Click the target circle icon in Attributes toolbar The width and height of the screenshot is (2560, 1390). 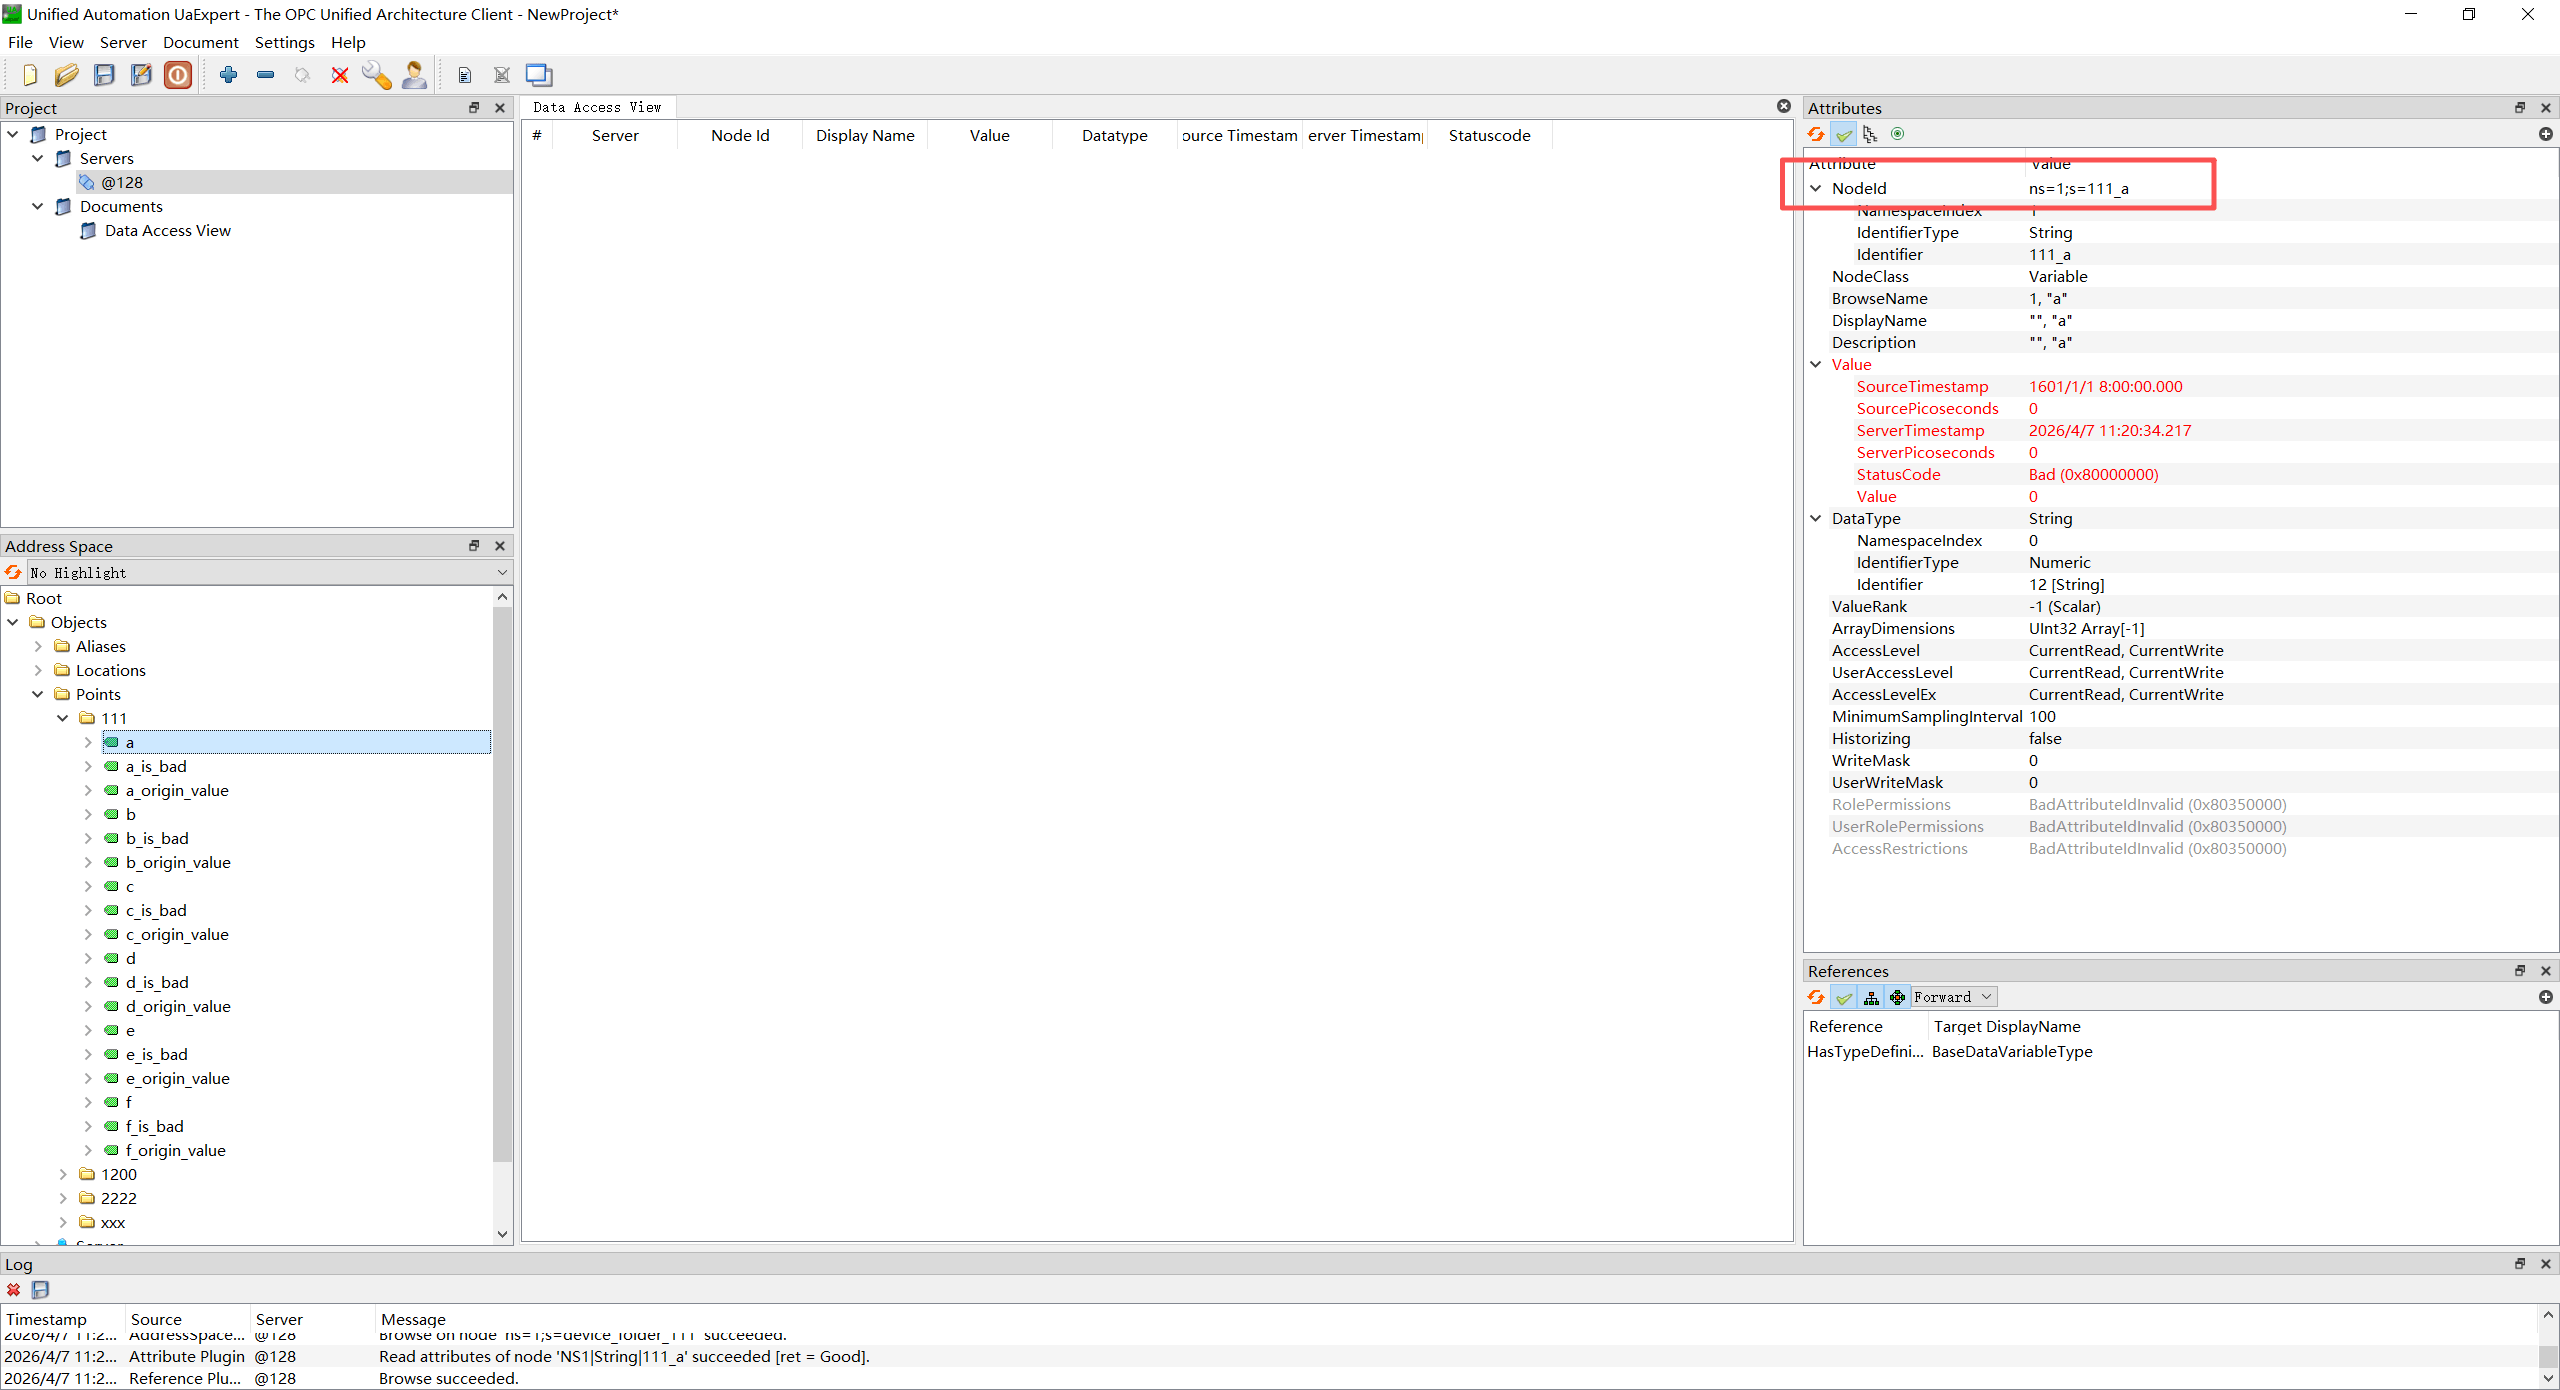(x=1897, y=134)
